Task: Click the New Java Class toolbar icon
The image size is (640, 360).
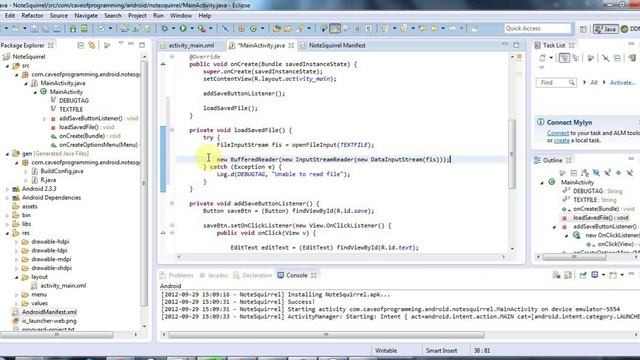Action: point(253,28)
